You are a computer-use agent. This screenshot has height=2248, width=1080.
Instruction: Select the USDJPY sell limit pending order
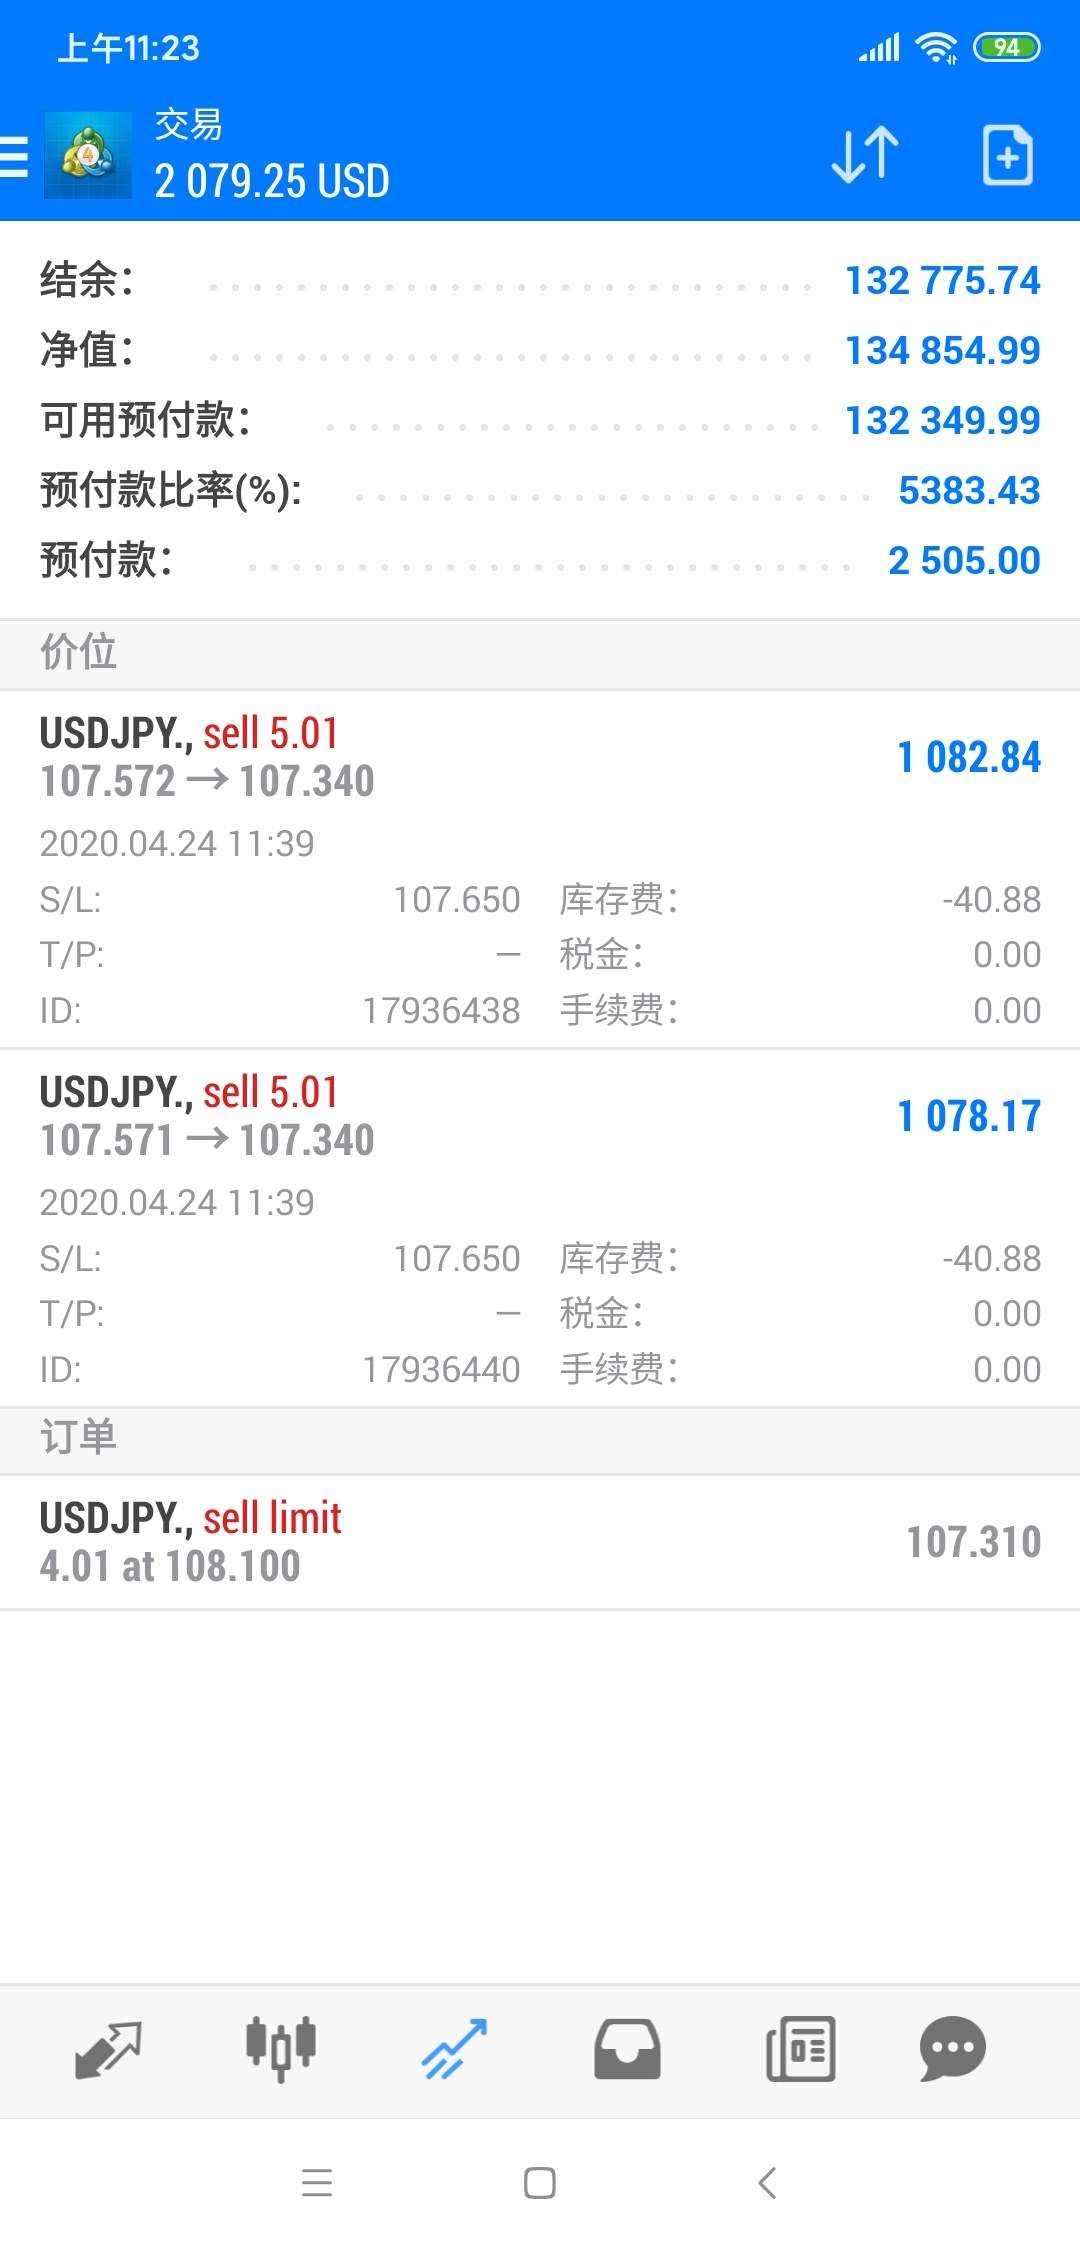coord(540,1542)
